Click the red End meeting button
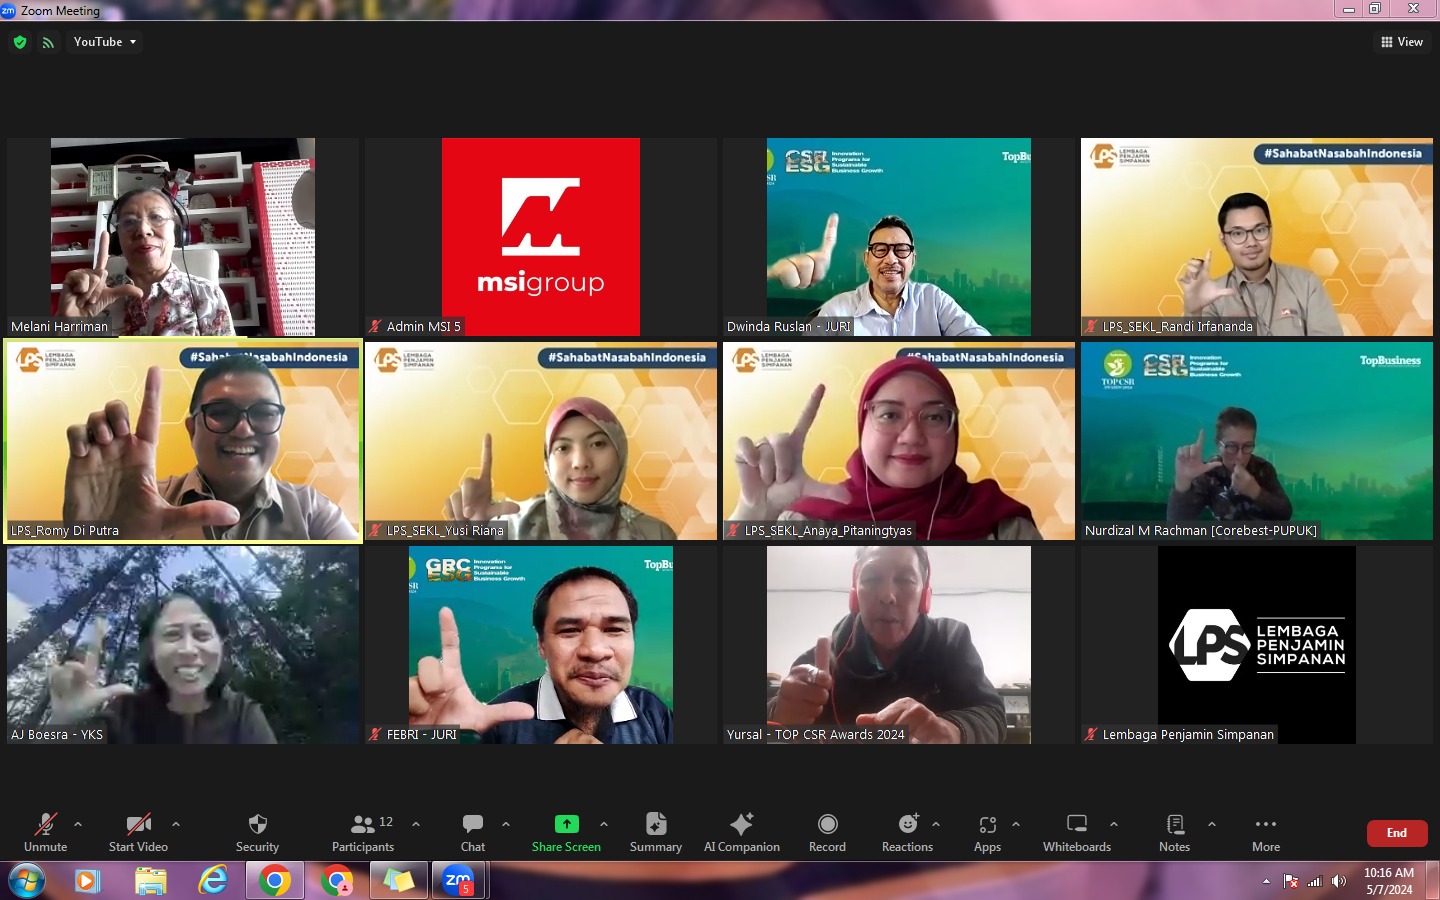The image size is (1440, 900). [x=1396, y=833]
